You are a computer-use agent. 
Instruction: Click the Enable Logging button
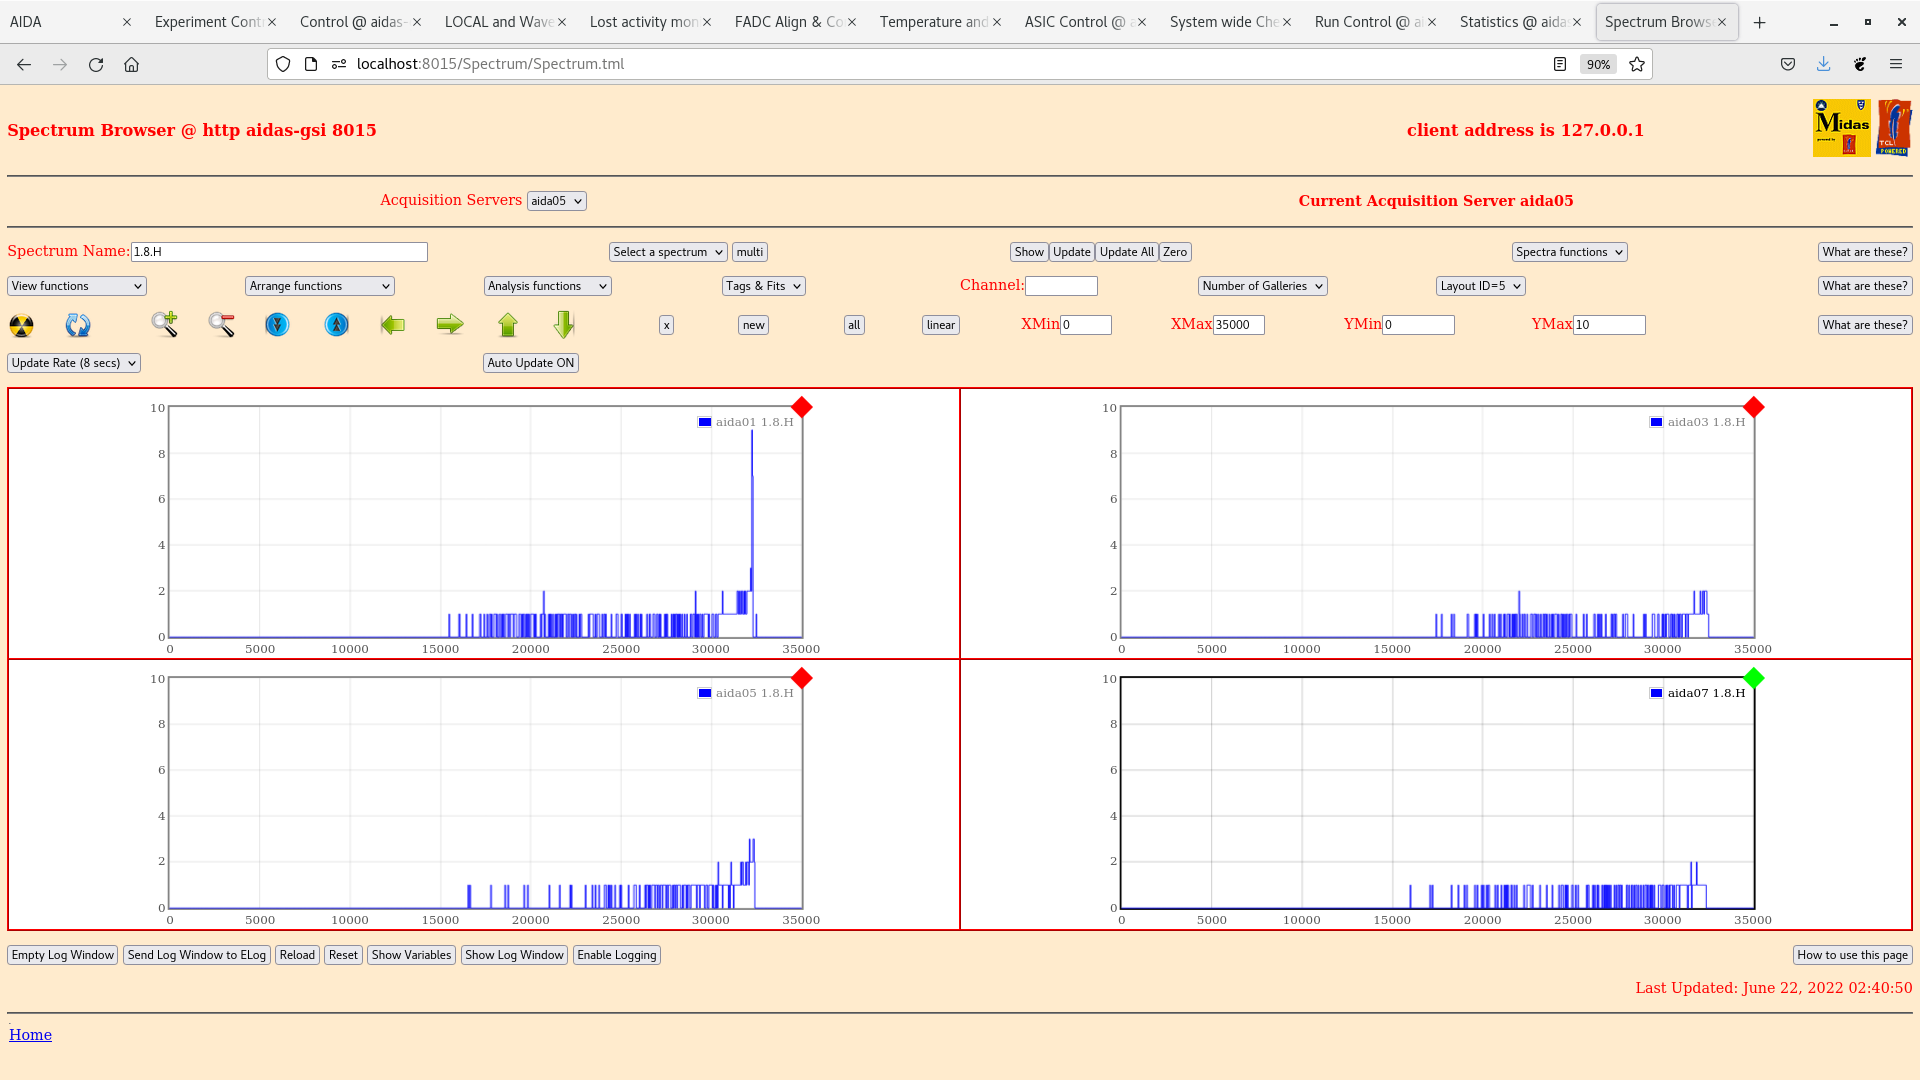(x=617, y=955)
